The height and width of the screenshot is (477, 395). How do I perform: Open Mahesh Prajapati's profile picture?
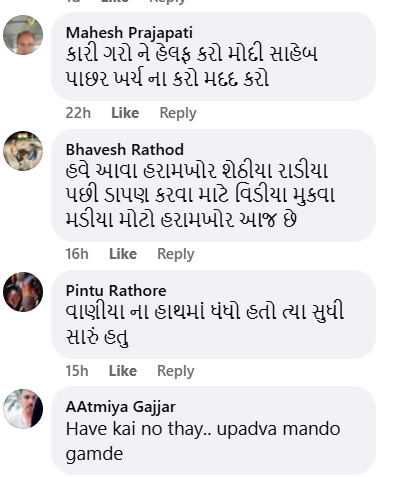tap(23, 35)
